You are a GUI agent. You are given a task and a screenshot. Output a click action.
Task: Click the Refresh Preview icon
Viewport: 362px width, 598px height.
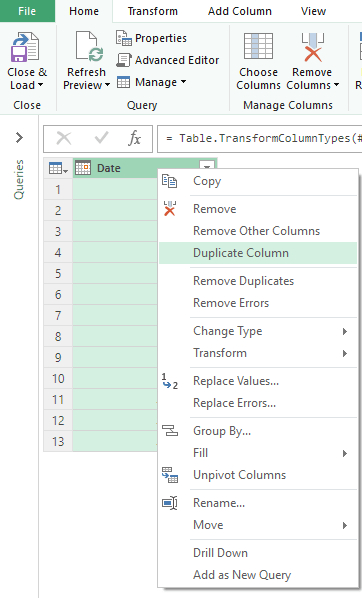(89, 46)
